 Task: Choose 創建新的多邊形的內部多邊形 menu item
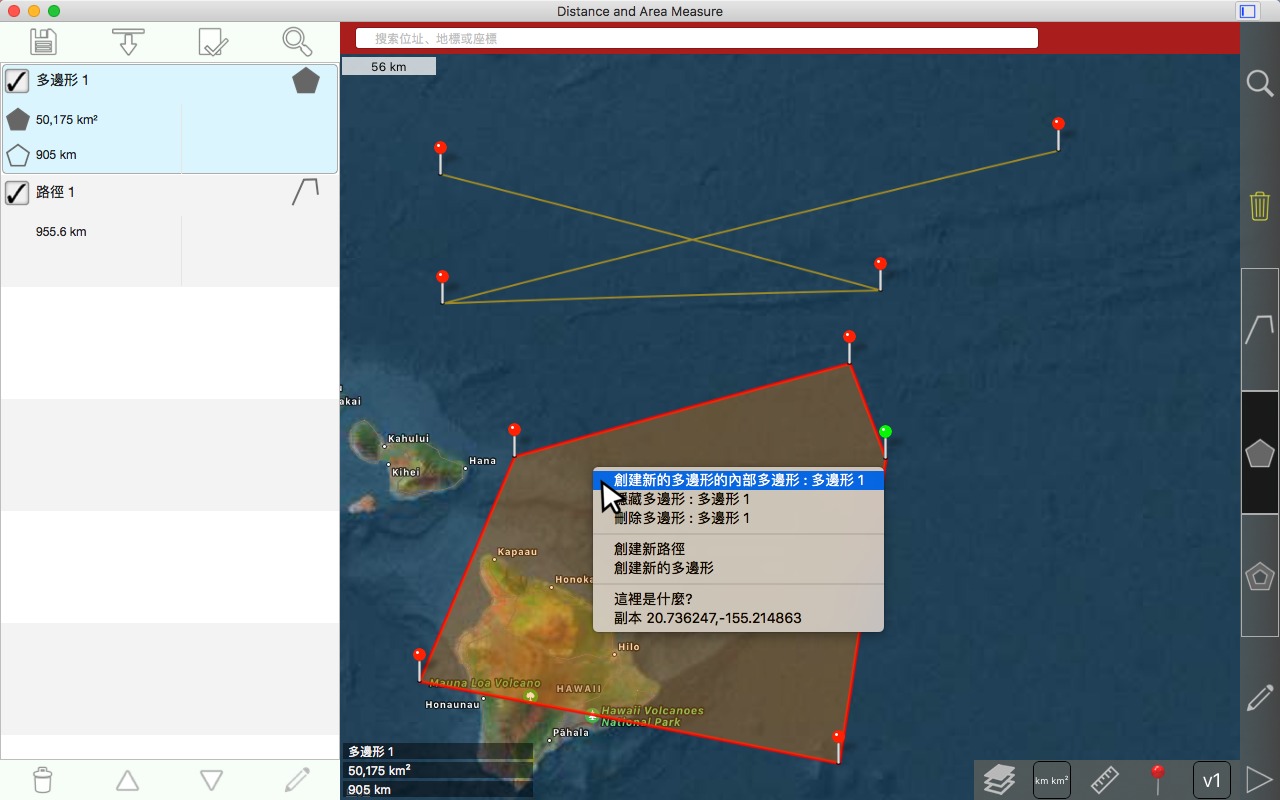click(x=738, y=480)
